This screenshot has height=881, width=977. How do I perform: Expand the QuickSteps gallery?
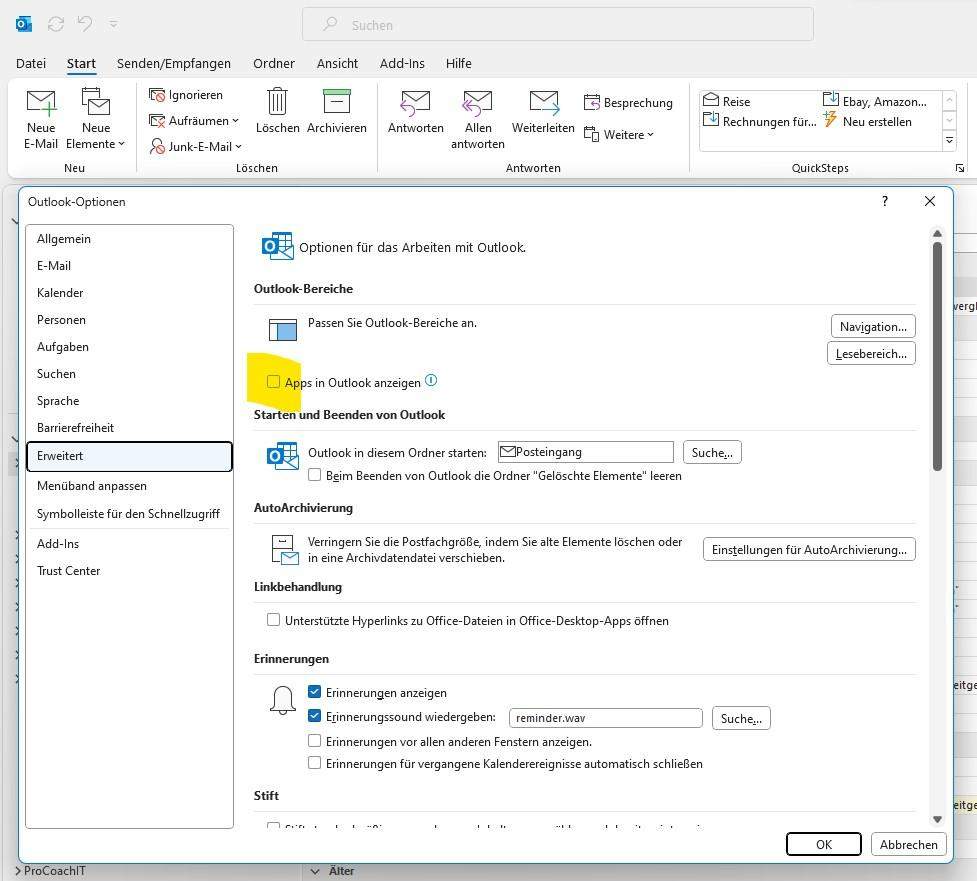pyautogui.click(x=949, y=140)
